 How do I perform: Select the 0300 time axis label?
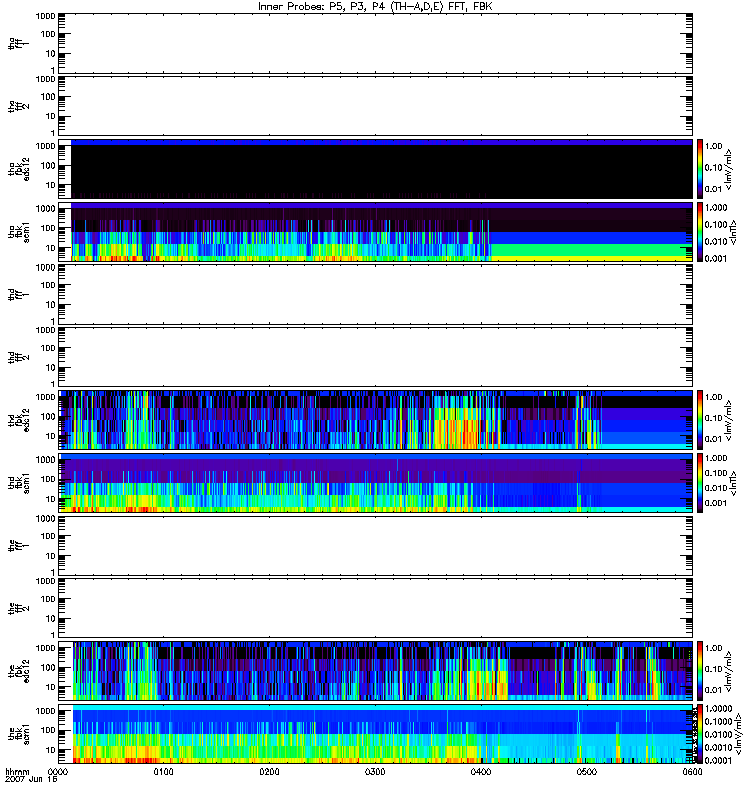[x=375, y=772]
